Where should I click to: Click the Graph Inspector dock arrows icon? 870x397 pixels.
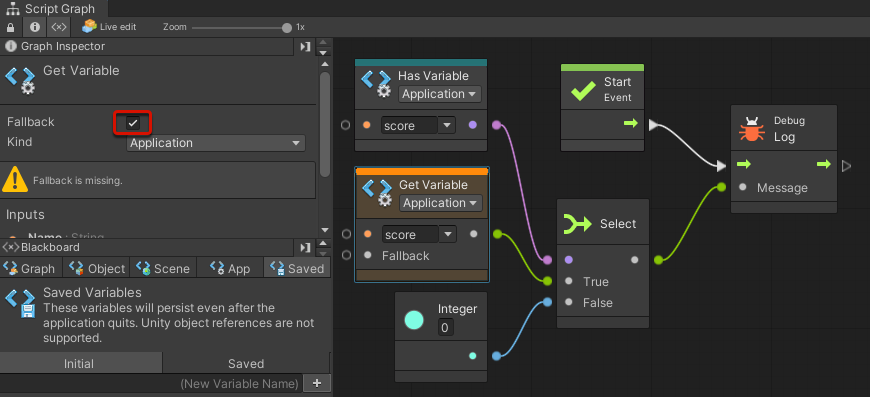(323, 47)
